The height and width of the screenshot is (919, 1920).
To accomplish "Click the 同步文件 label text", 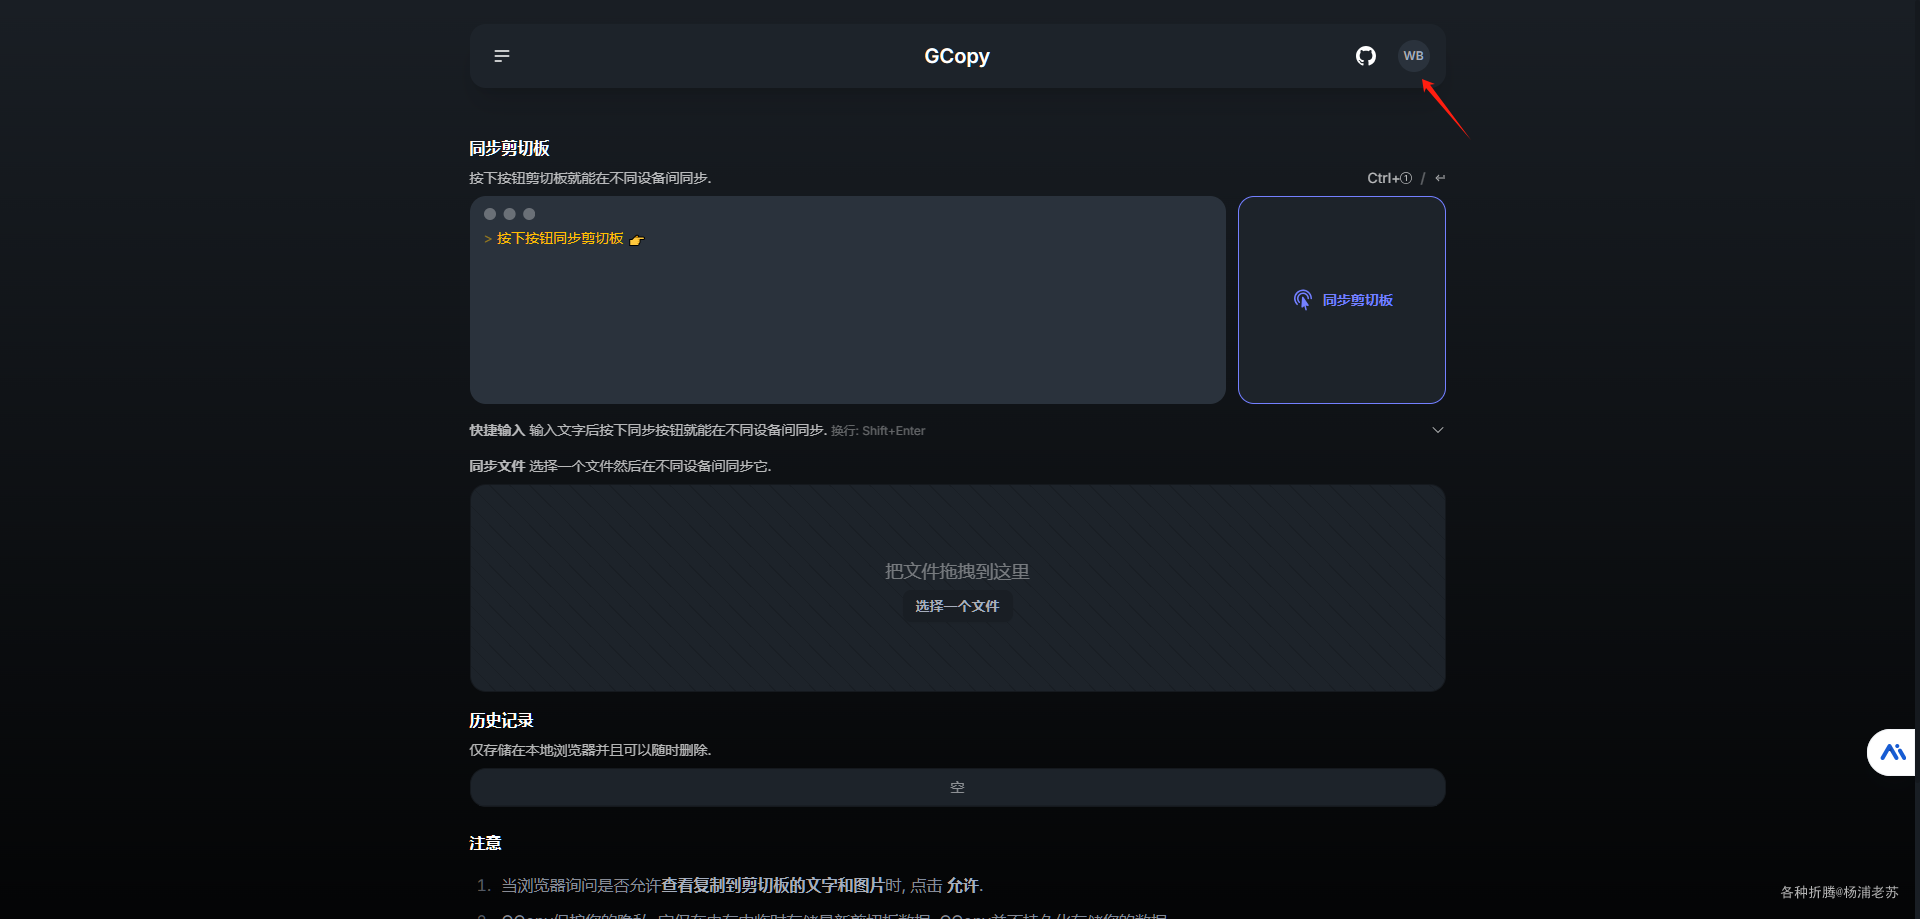I will point(497,466).
